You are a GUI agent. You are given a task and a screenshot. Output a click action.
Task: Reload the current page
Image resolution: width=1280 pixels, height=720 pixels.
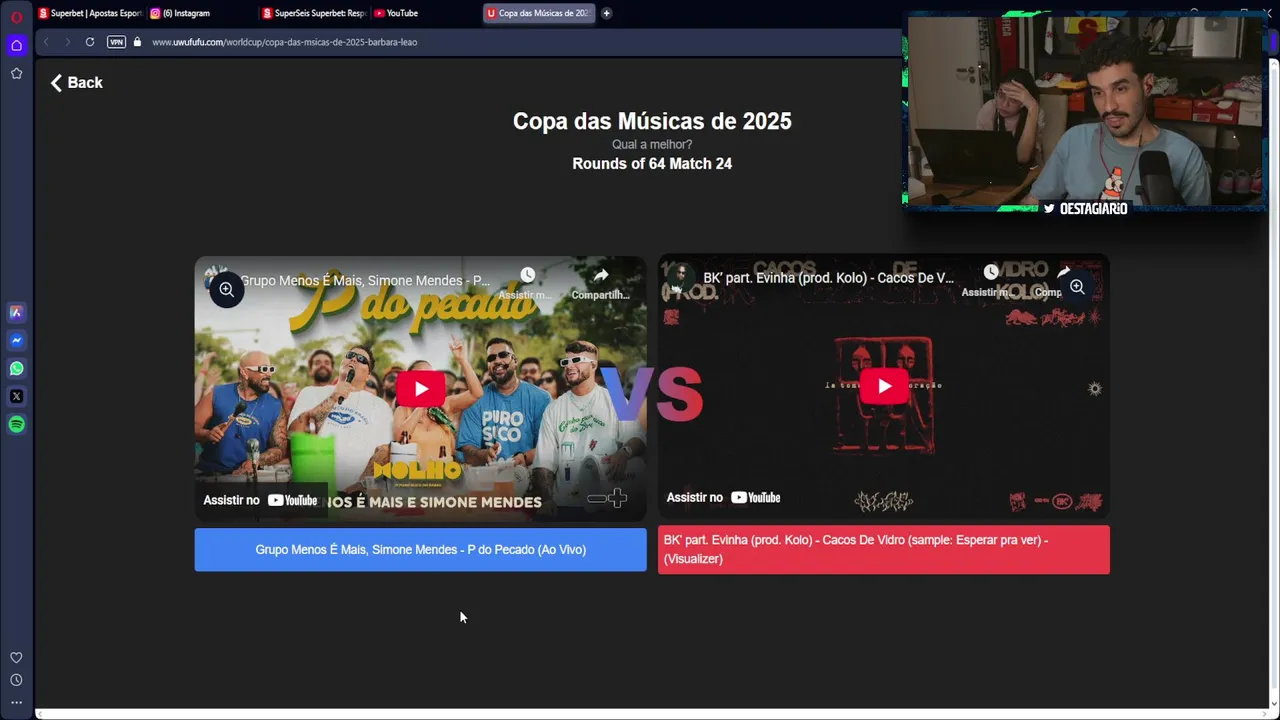(90, 42)
